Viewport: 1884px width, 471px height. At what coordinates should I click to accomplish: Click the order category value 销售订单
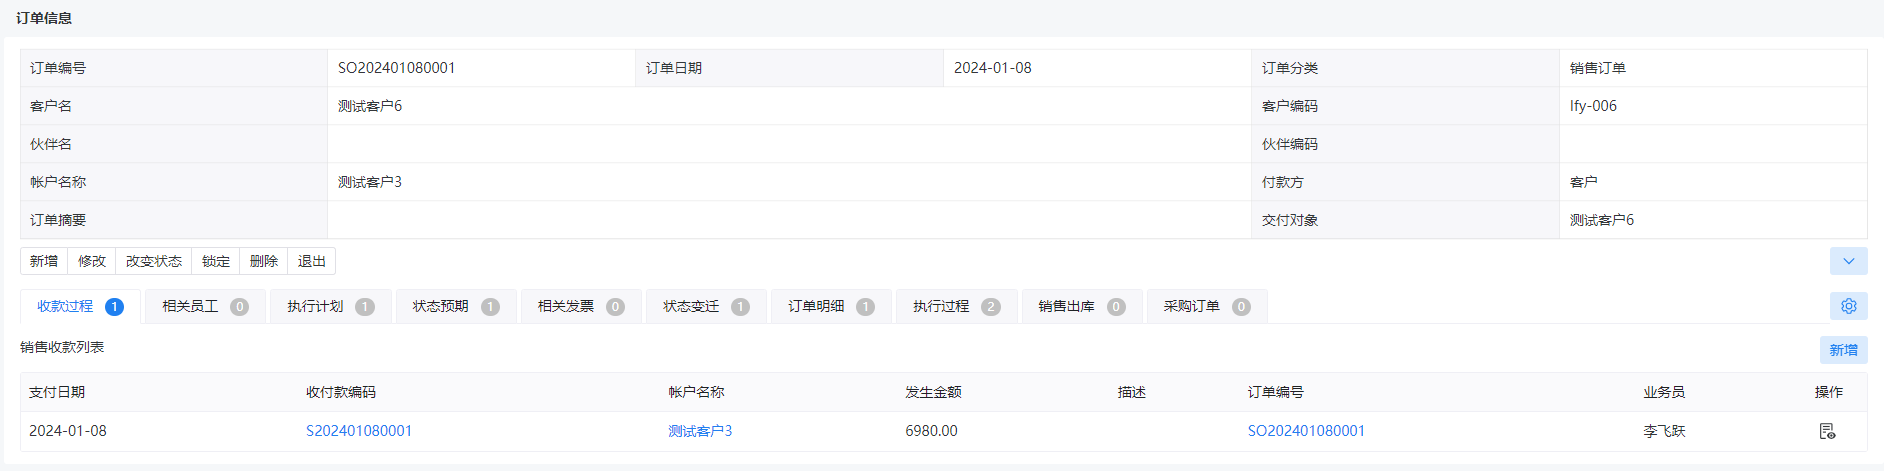tap(1598, 68)
